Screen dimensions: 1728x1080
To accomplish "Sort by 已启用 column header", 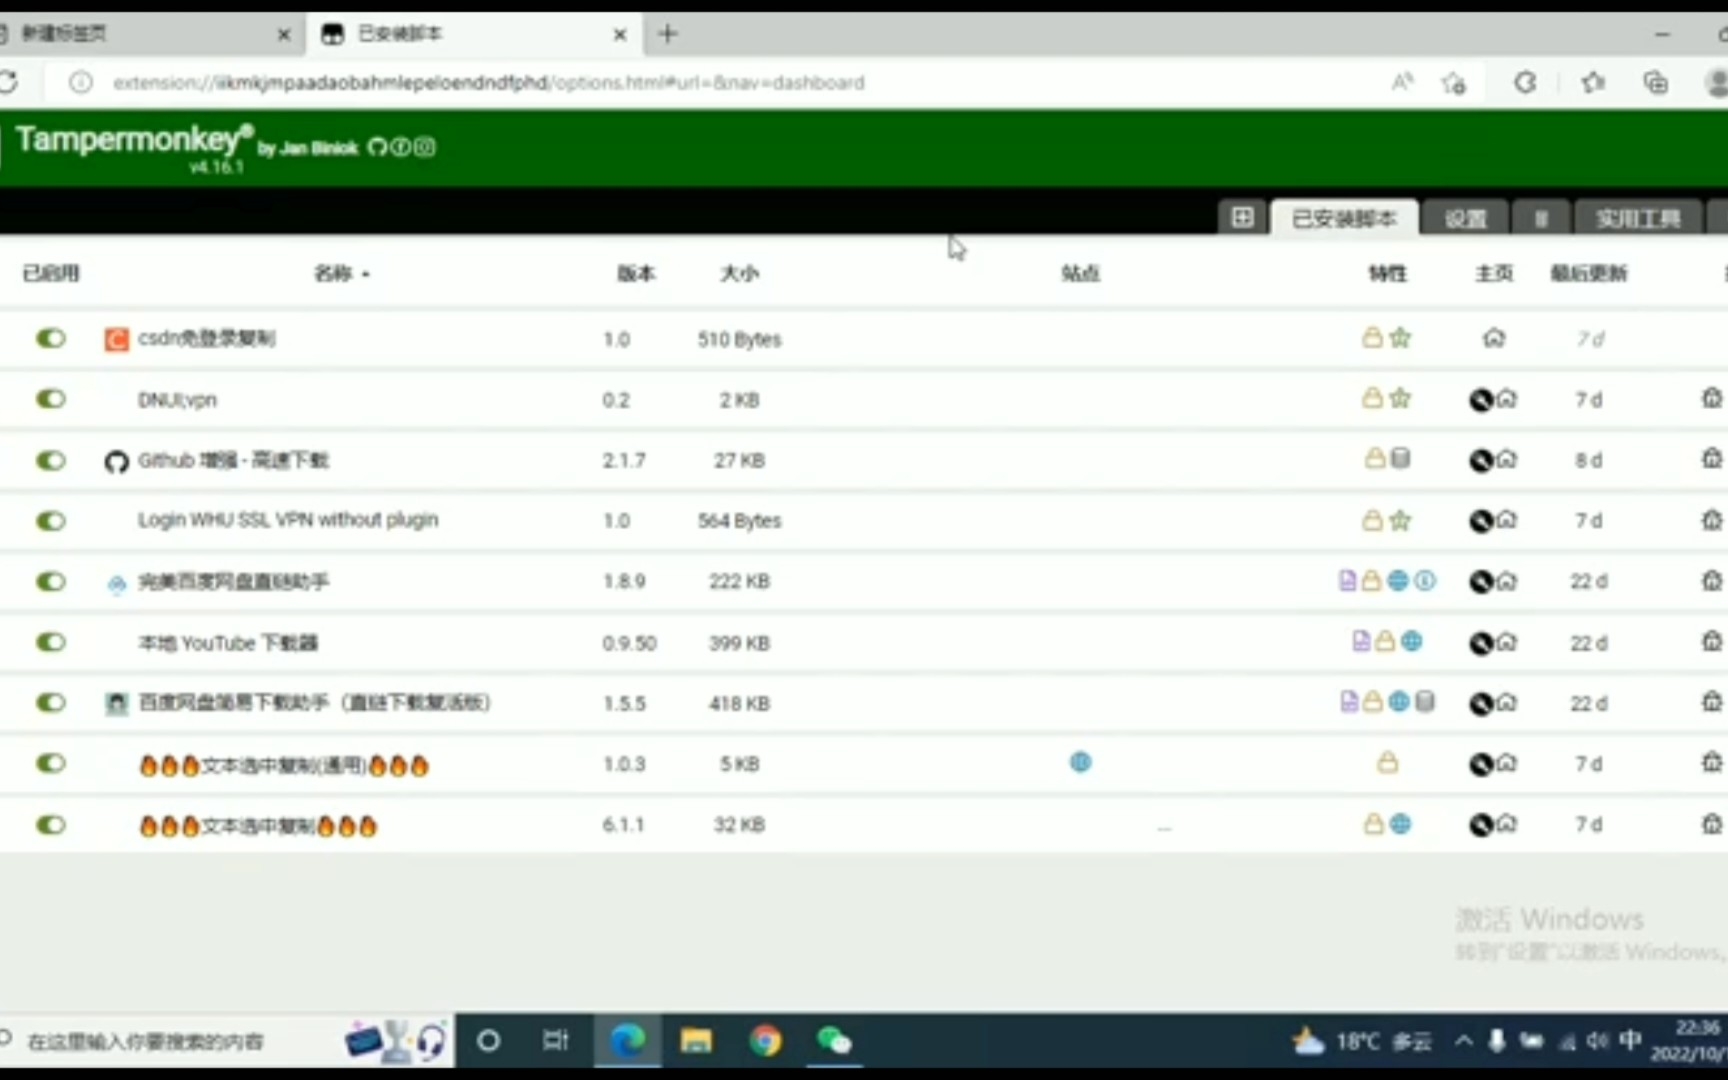I will pos(51,273).
